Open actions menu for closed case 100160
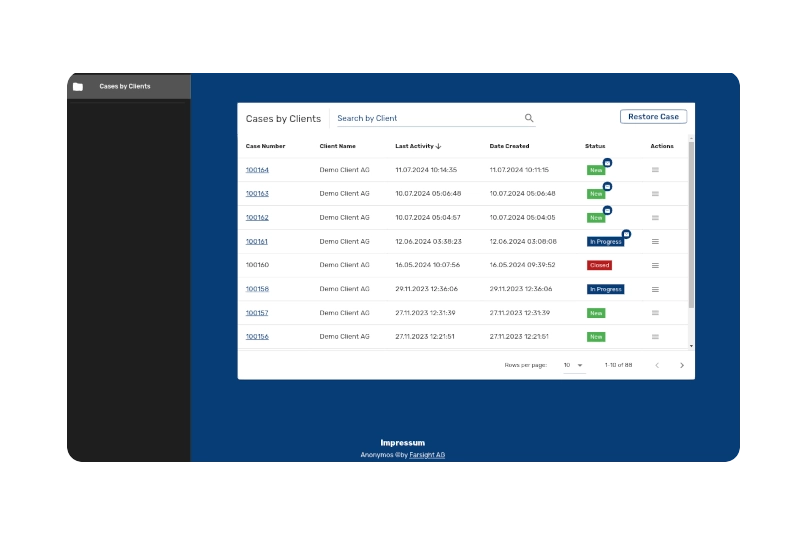The width and height of the screenshot is (808, 535). click(655, 265)
